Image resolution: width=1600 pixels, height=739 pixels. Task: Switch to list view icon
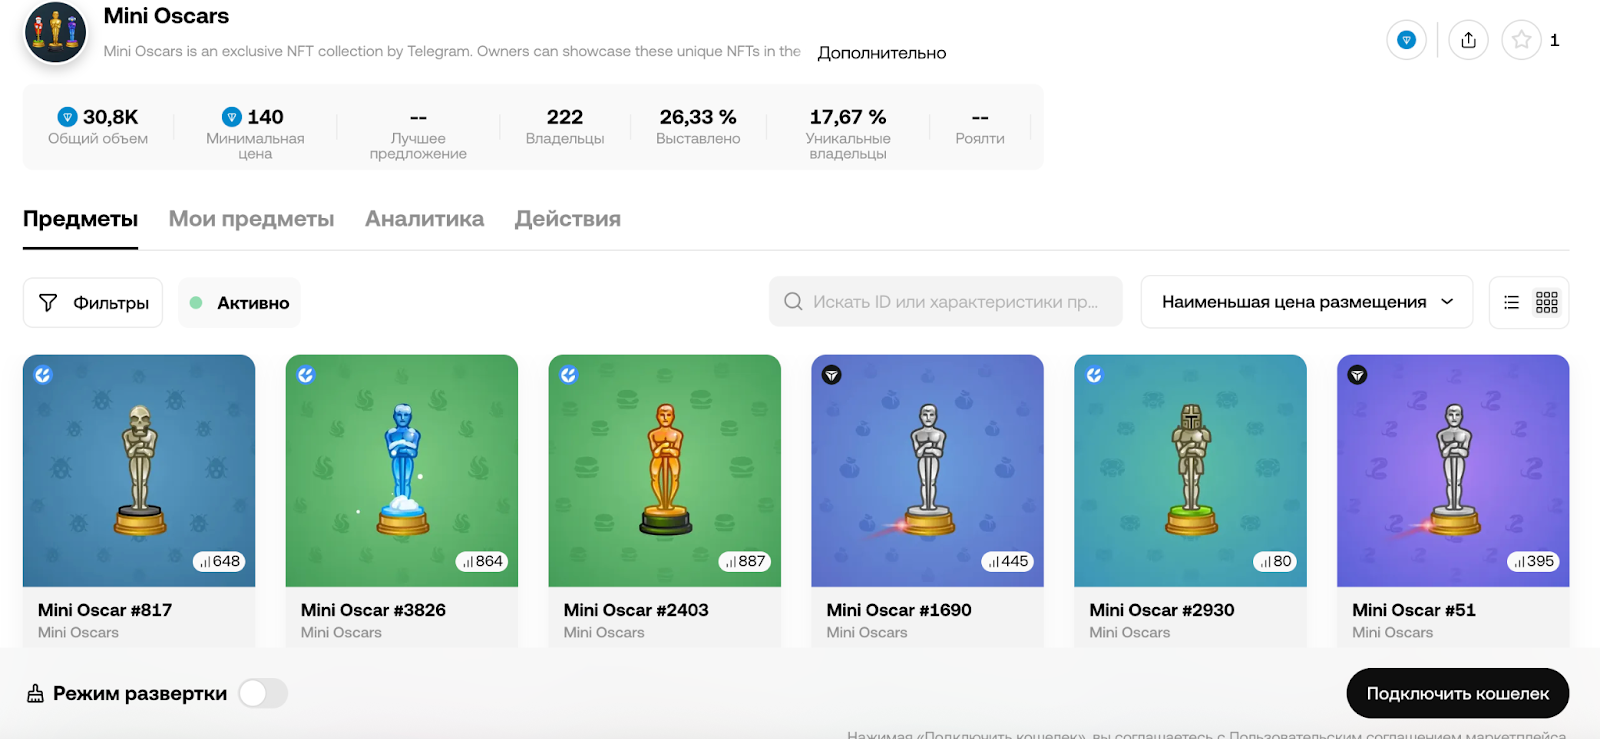click(x=1511, y=302)
